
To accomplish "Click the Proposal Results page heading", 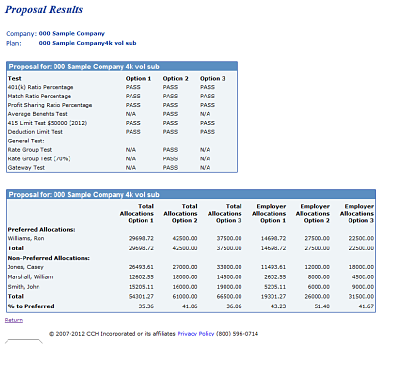I will [x=44, y=10].
